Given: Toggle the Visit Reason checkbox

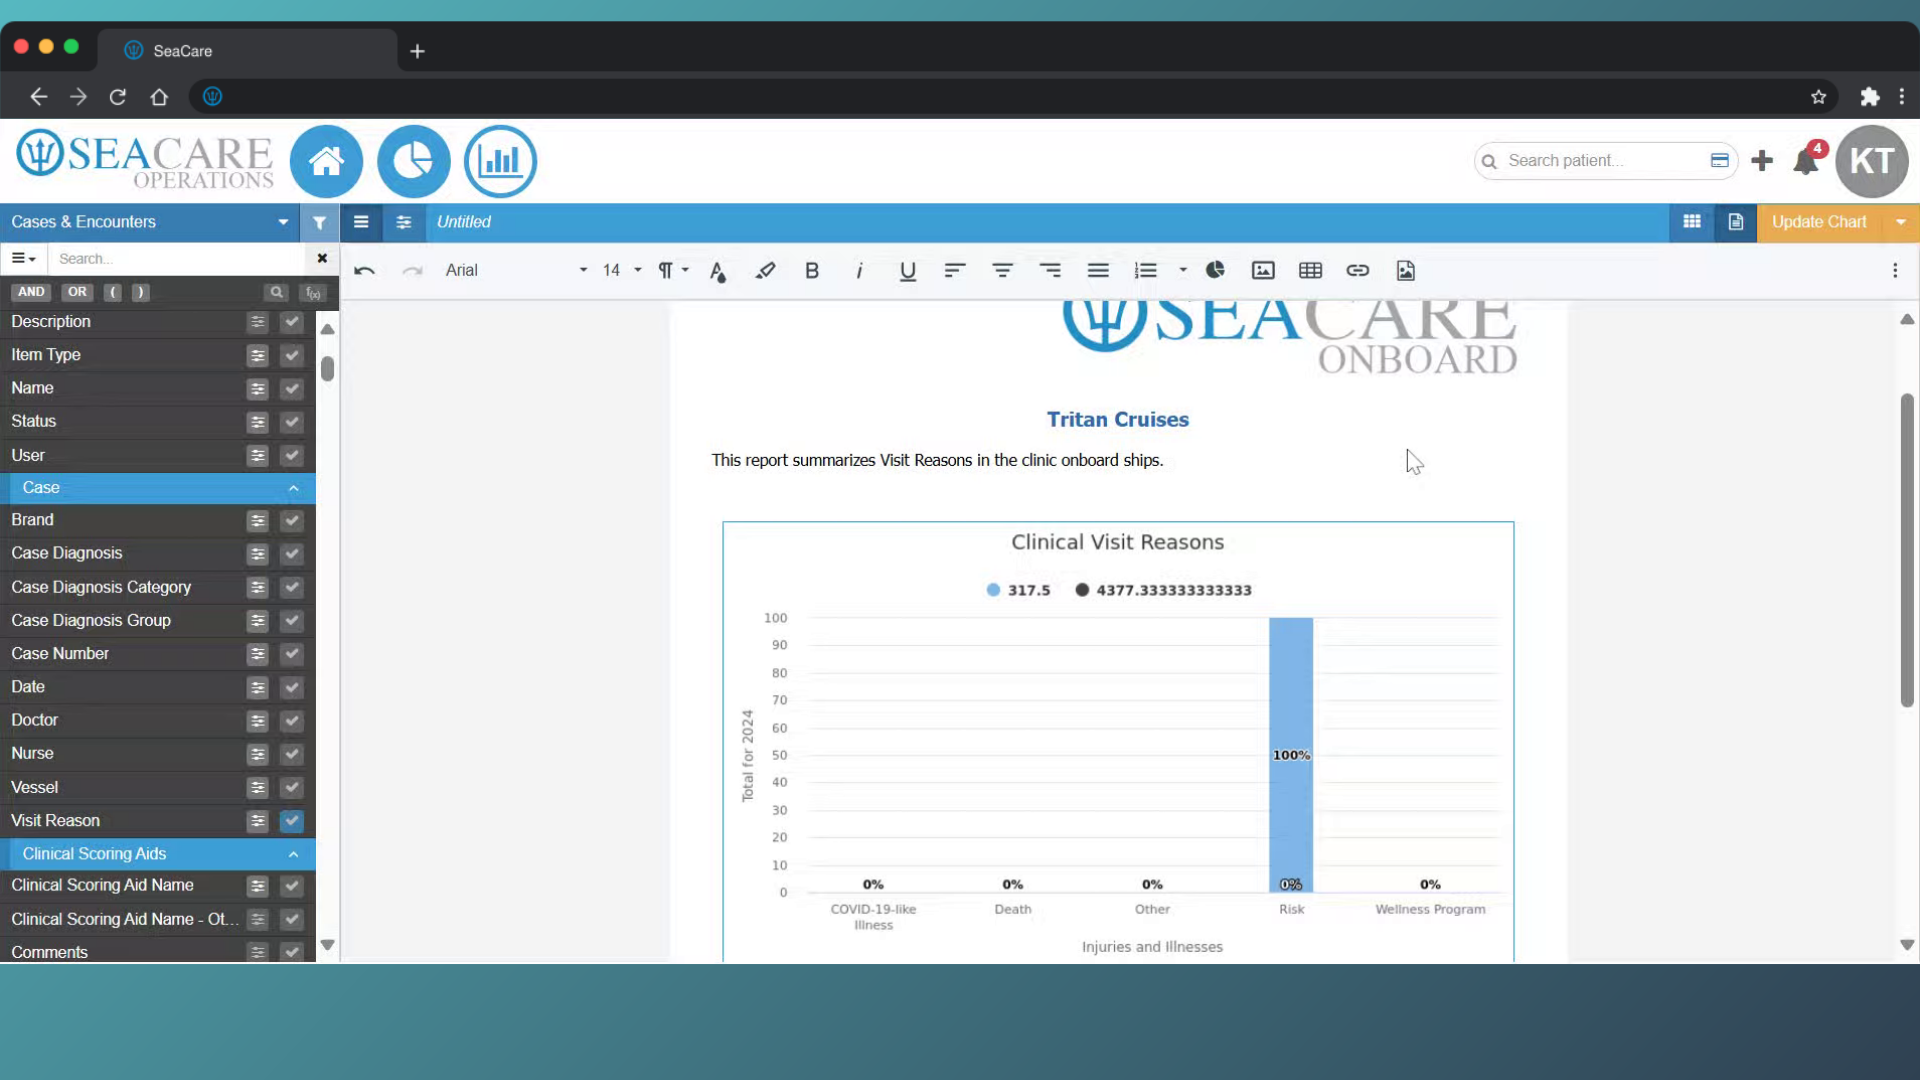Looking at the screenshot, I should click(x=292, y=821).
